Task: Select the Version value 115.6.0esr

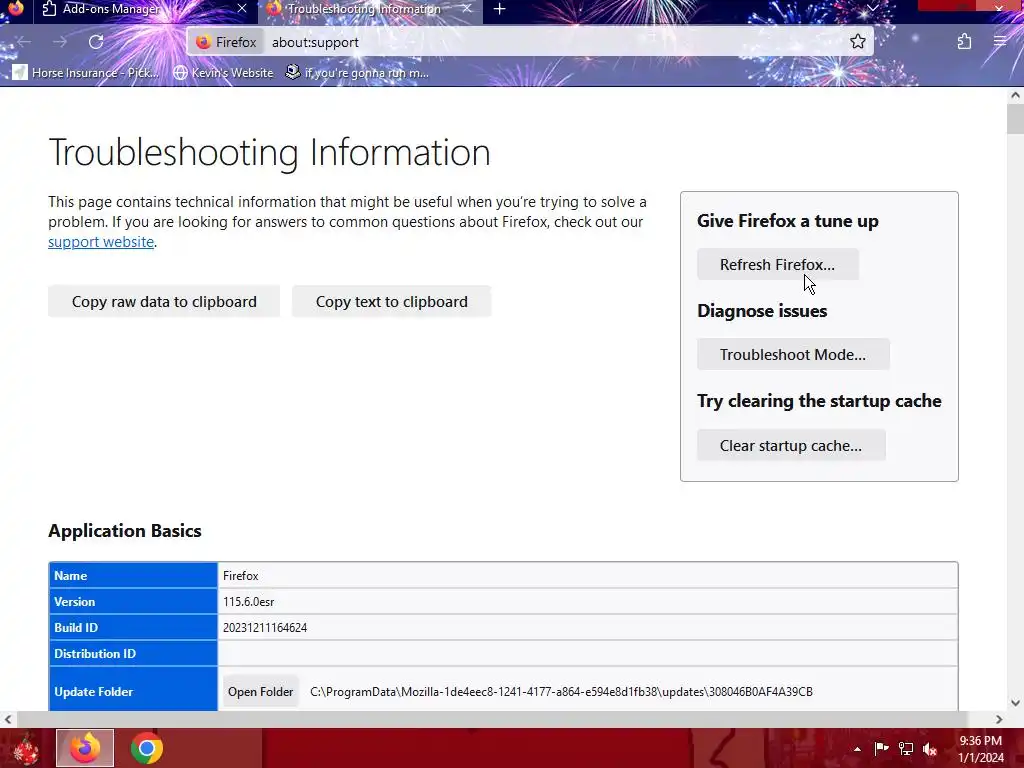Action: click(x=248, y=601)
